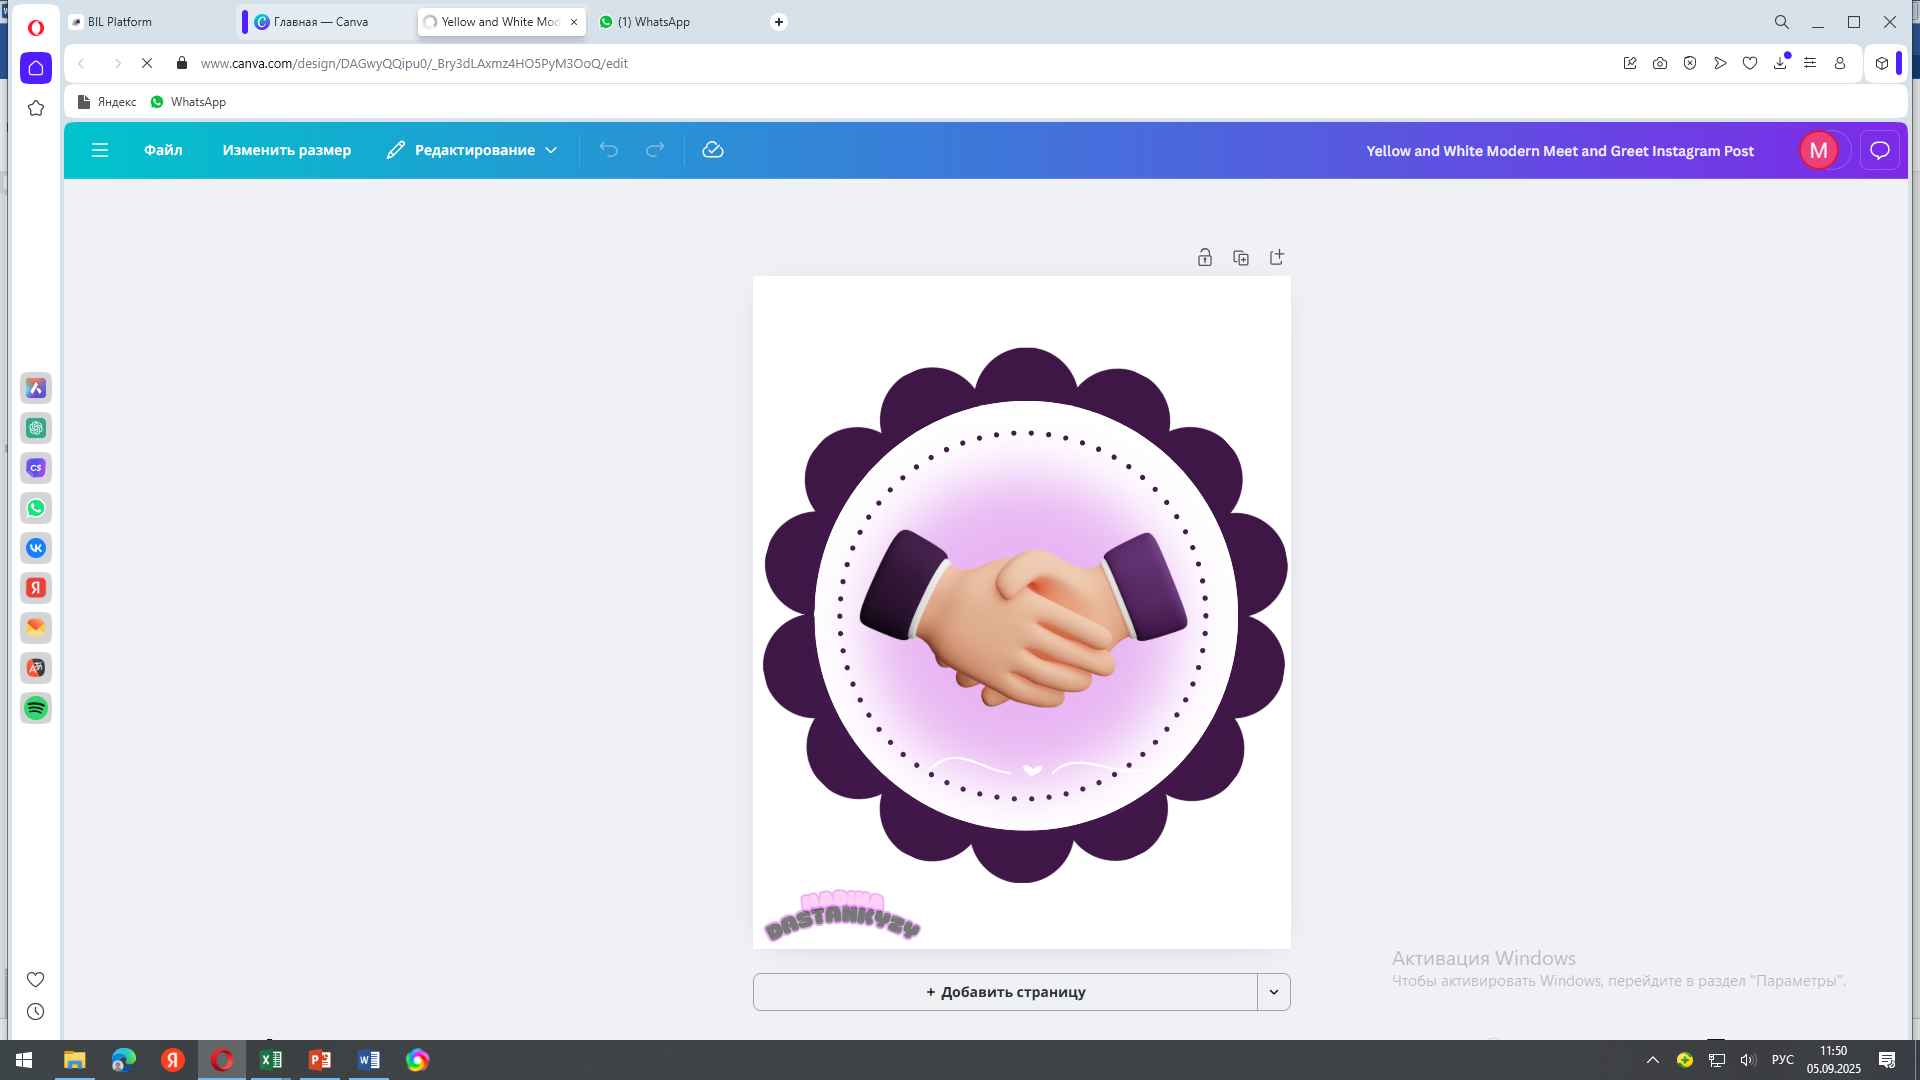This screenshot has height=1080, width=1920.
Task: Open Opera easy setup menu
Action: pos(1810,63)
